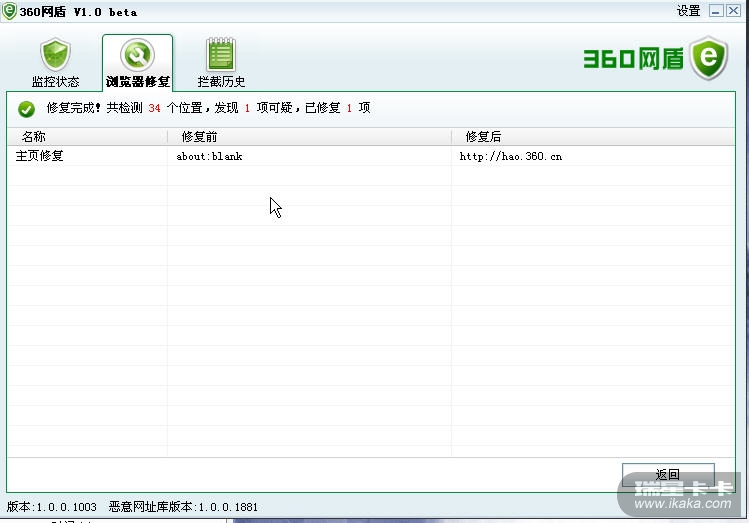Click the 360网盾 V1.0 beta title text
The image size is (749, 523).
tap(78, 12)
